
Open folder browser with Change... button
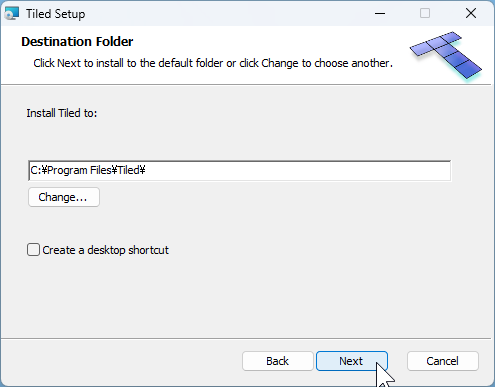pos(64,197)
